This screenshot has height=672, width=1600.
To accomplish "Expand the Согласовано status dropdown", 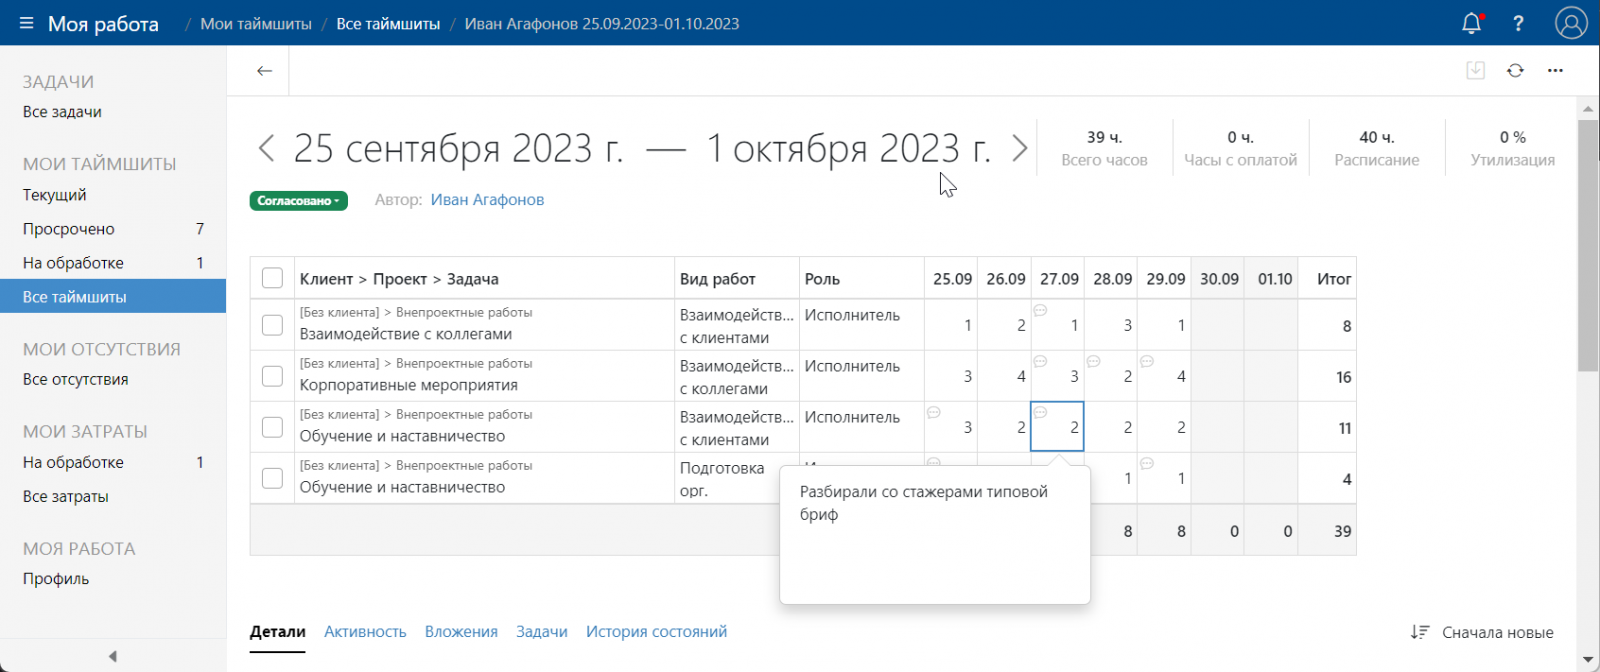I will [298, 201].
